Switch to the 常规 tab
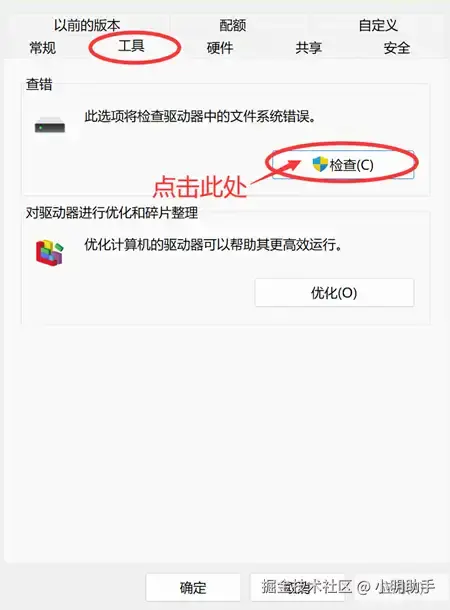 [x=43, y=48]
